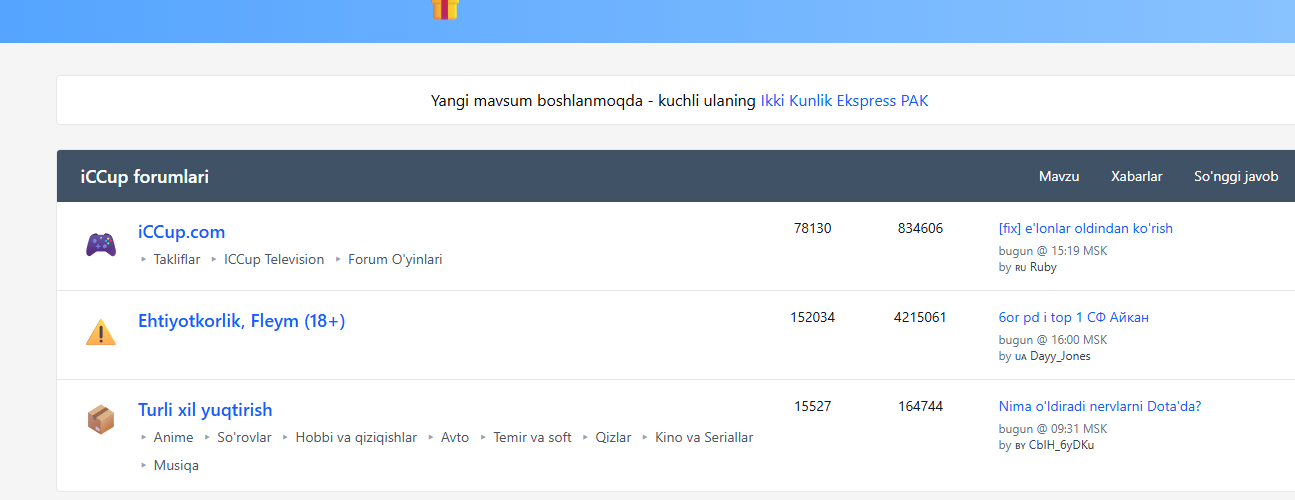Image resolution: width=1295 pixels, height=500 pixels.
Task: Open Temir va soft subforum
Action: [x=532, y=437]
